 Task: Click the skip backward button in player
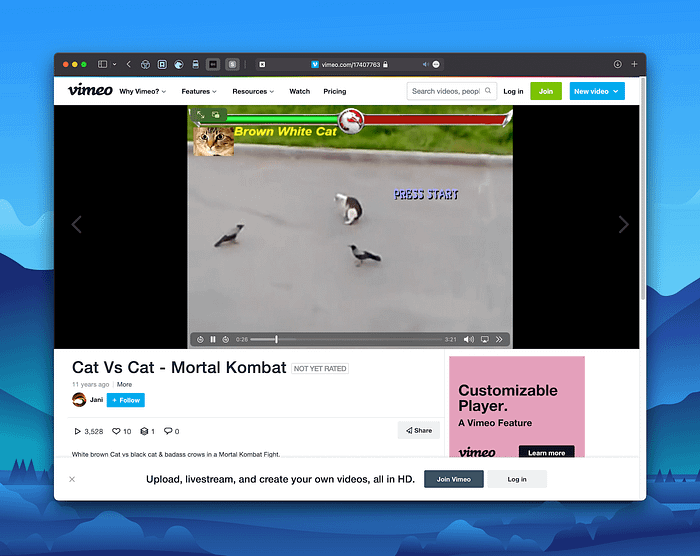coord(200,339)
